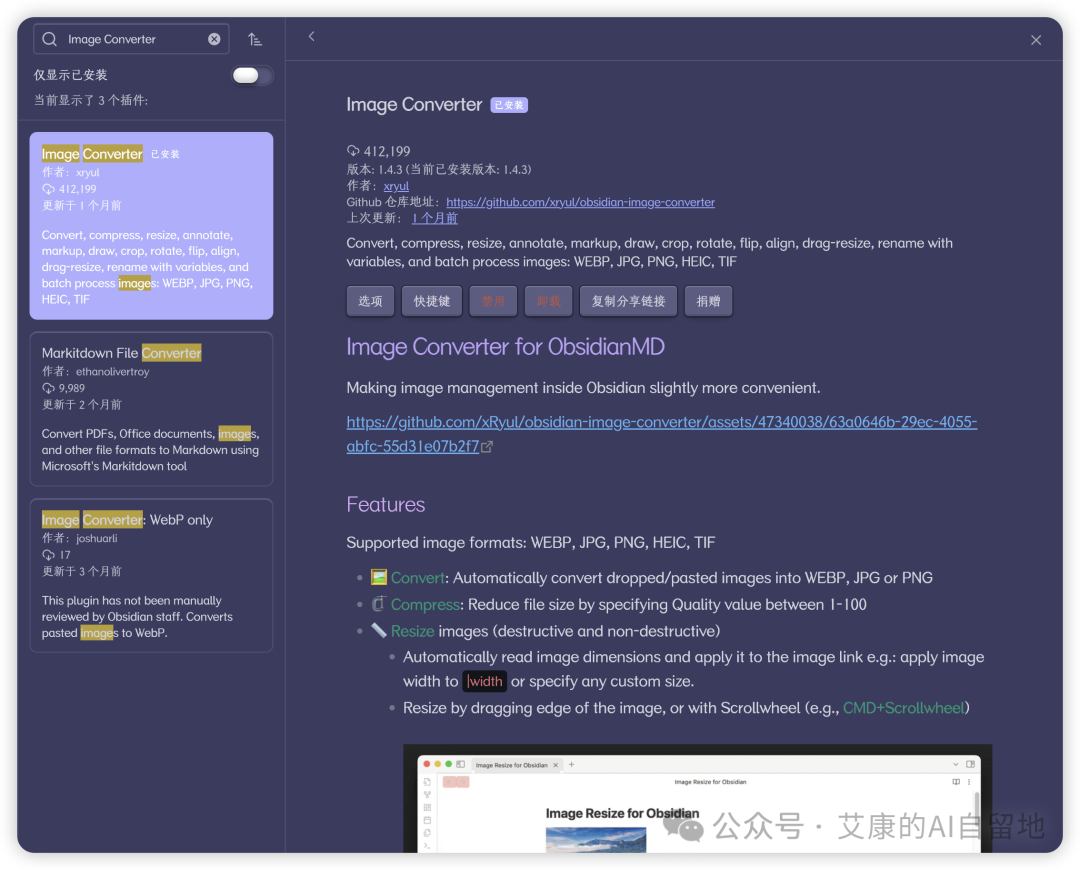Screen dimensions: 1080x870
Task: Go back with the left chevron
Action: point(311,37)
